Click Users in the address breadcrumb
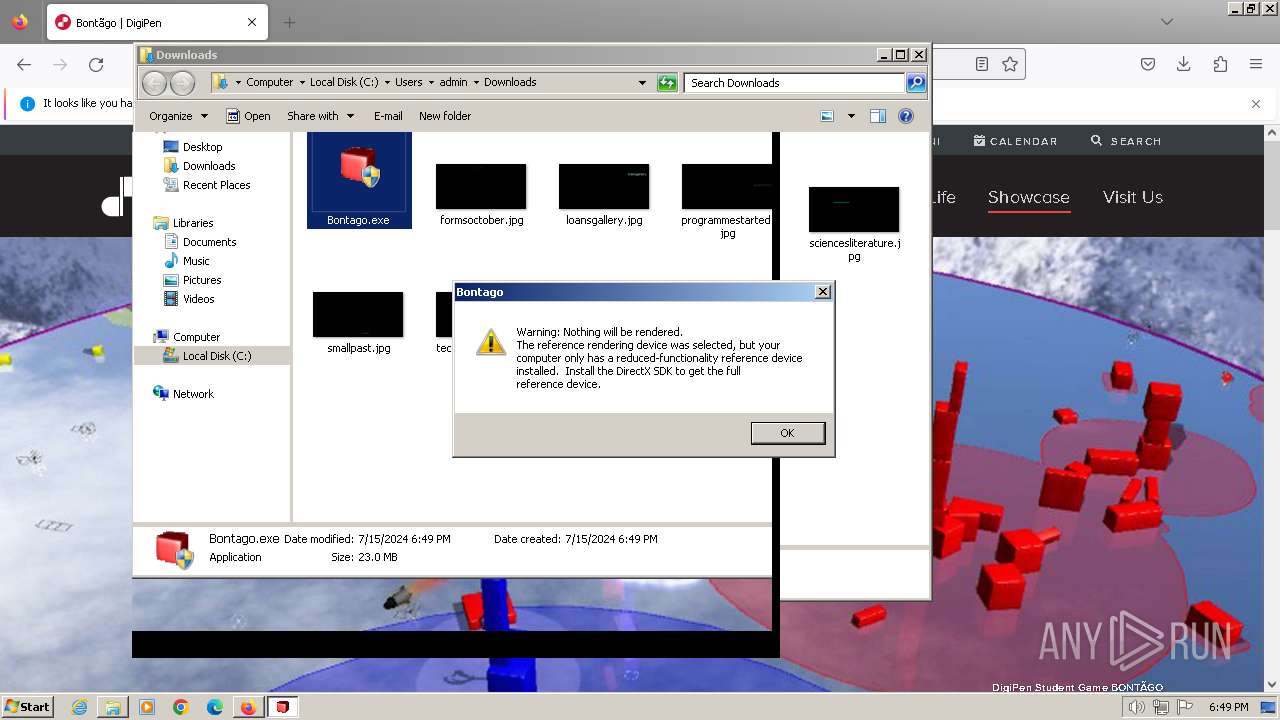The image size is (1280, 720). pos(408,82)
